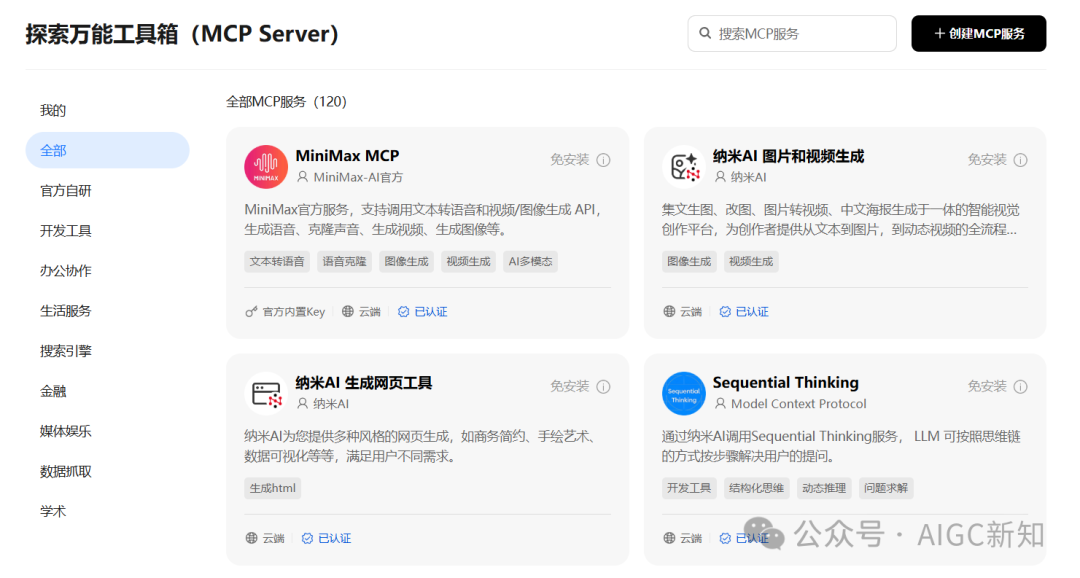Open the 纳米AI 图片和视频生成 card title
Image resolution: width=1080 pixels, height=578 pixels.
[788, 156]
